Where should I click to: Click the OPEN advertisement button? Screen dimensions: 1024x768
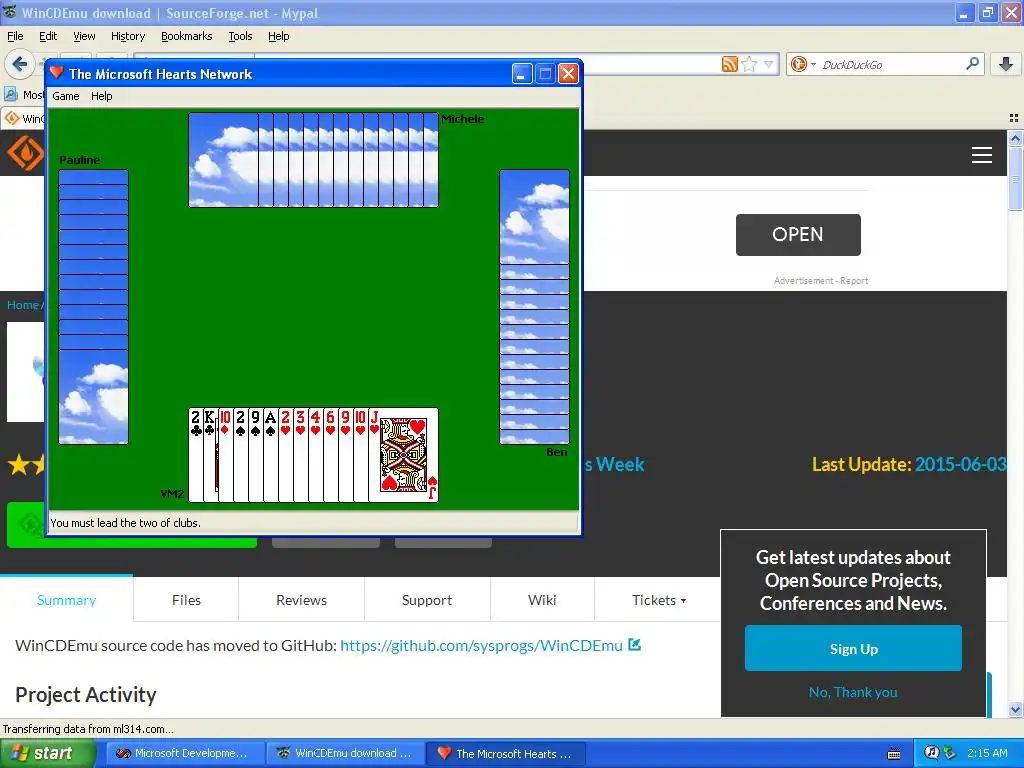(x=798, y=234)
